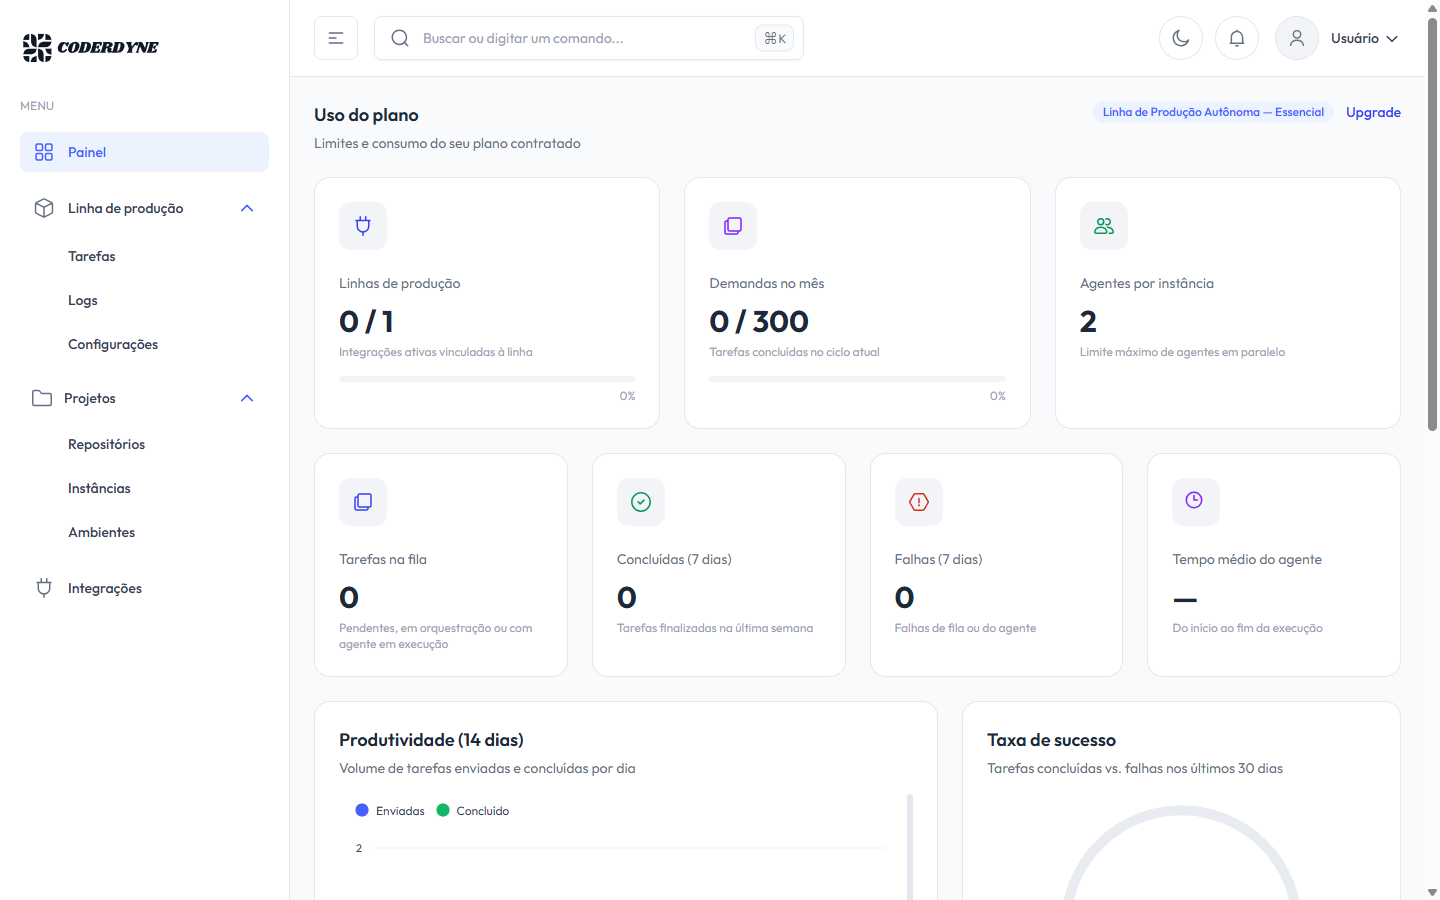
Task: Open the Painel menu item
Action: pos(144,152)
